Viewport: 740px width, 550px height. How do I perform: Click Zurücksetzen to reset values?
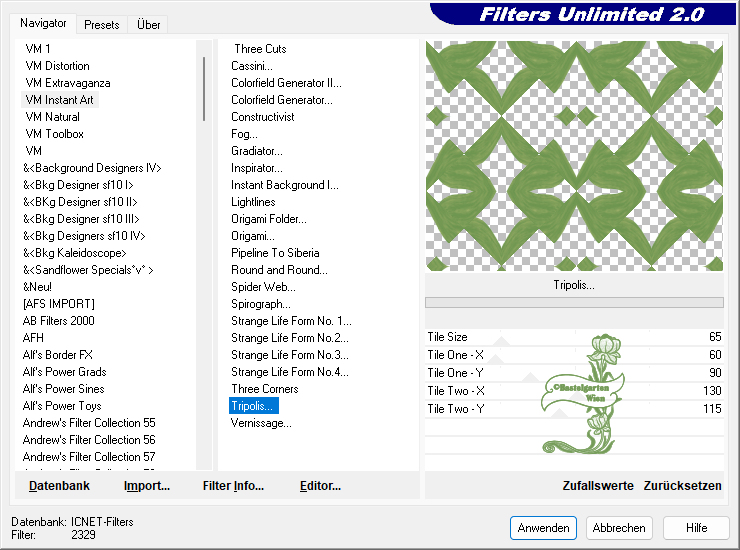tap(682, 485)
